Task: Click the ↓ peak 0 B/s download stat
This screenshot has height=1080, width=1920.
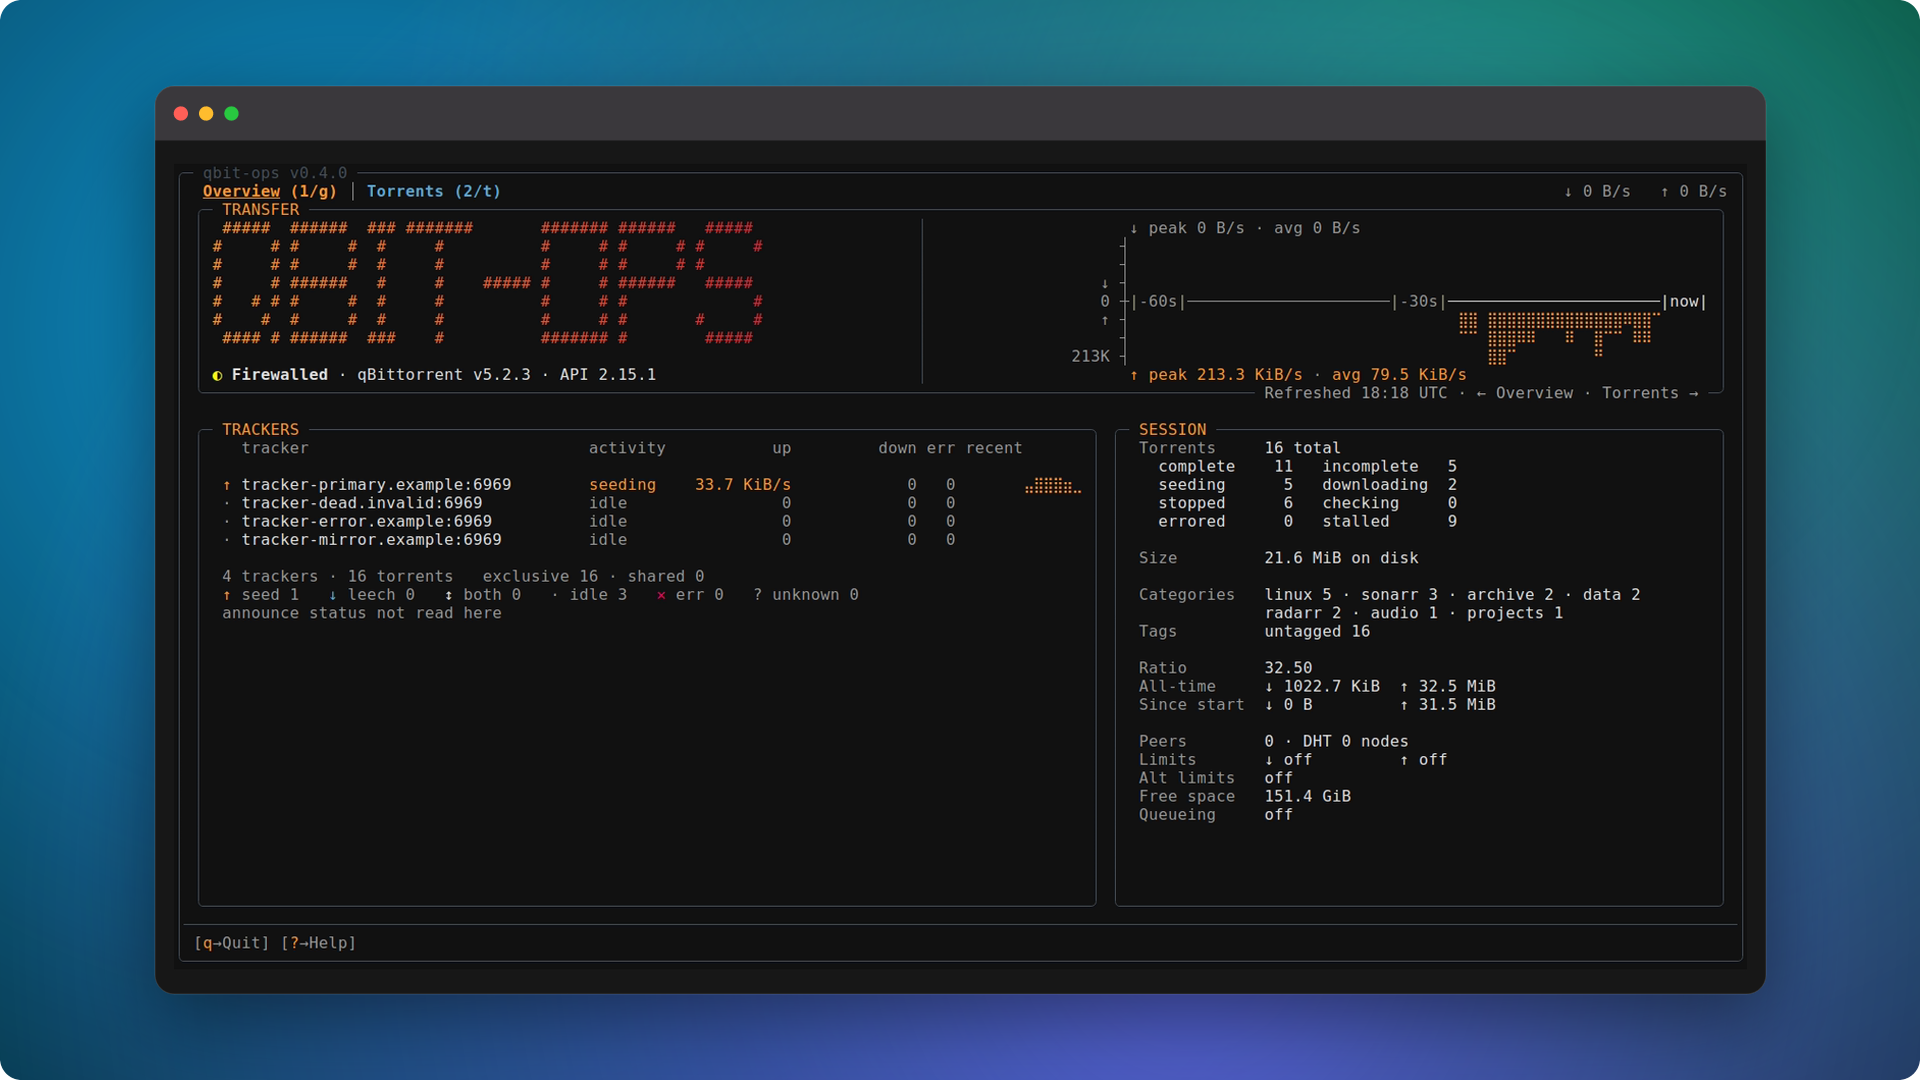Action: (x=1187, y=228)
